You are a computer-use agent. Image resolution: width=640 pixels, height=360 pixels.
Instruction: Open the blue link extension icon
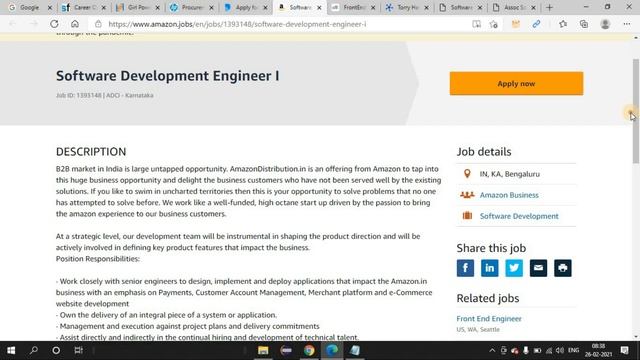536,24
